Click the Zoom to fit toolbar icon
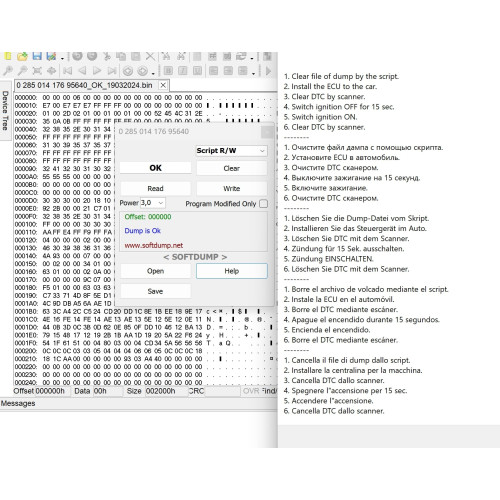Screen dimensions: 500x500 pyautogui.click(x=37, y=71)
